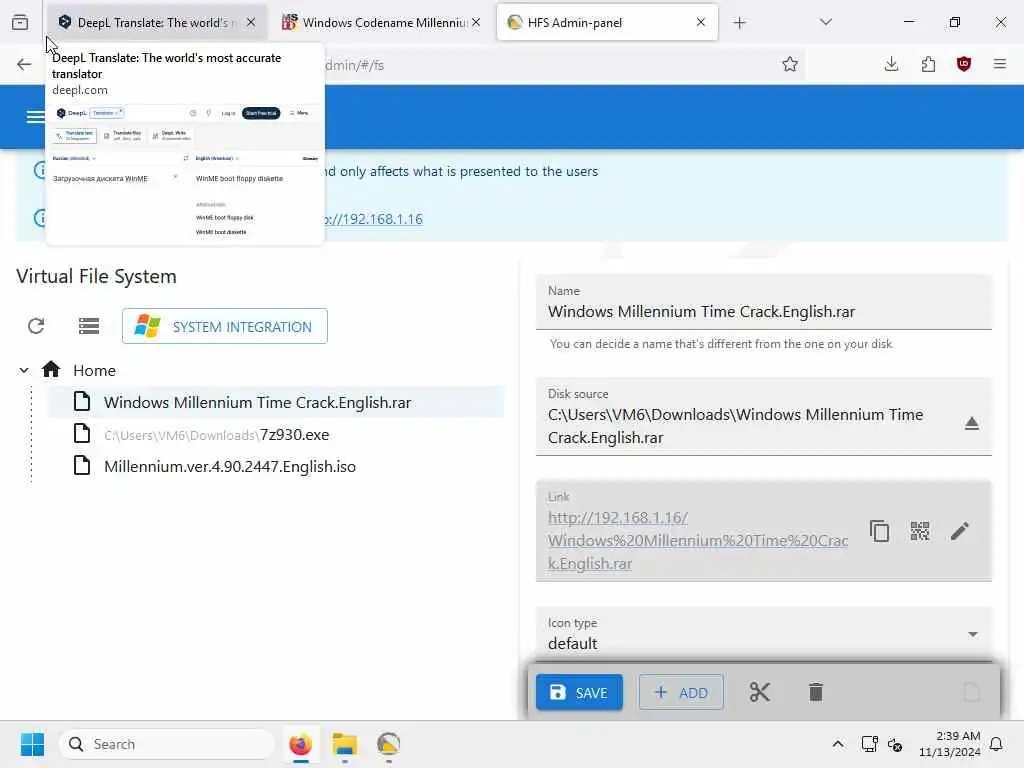
Task: Collapse the Home folder
Action: (24, 370)
